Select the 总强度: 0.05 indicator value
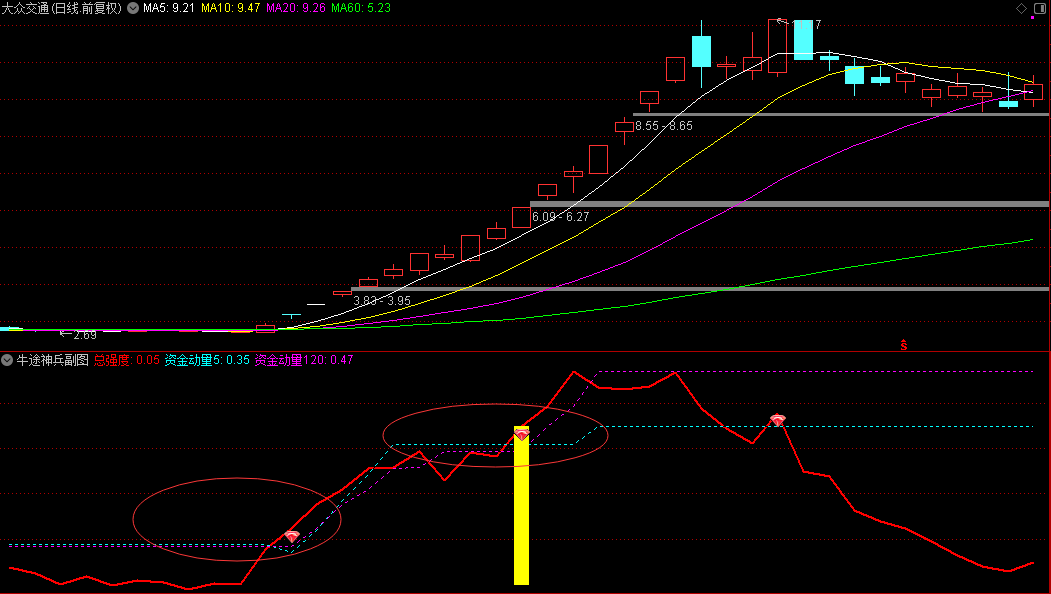The height and width of the screenshot is (594, 1051). (x=127, y=360)
